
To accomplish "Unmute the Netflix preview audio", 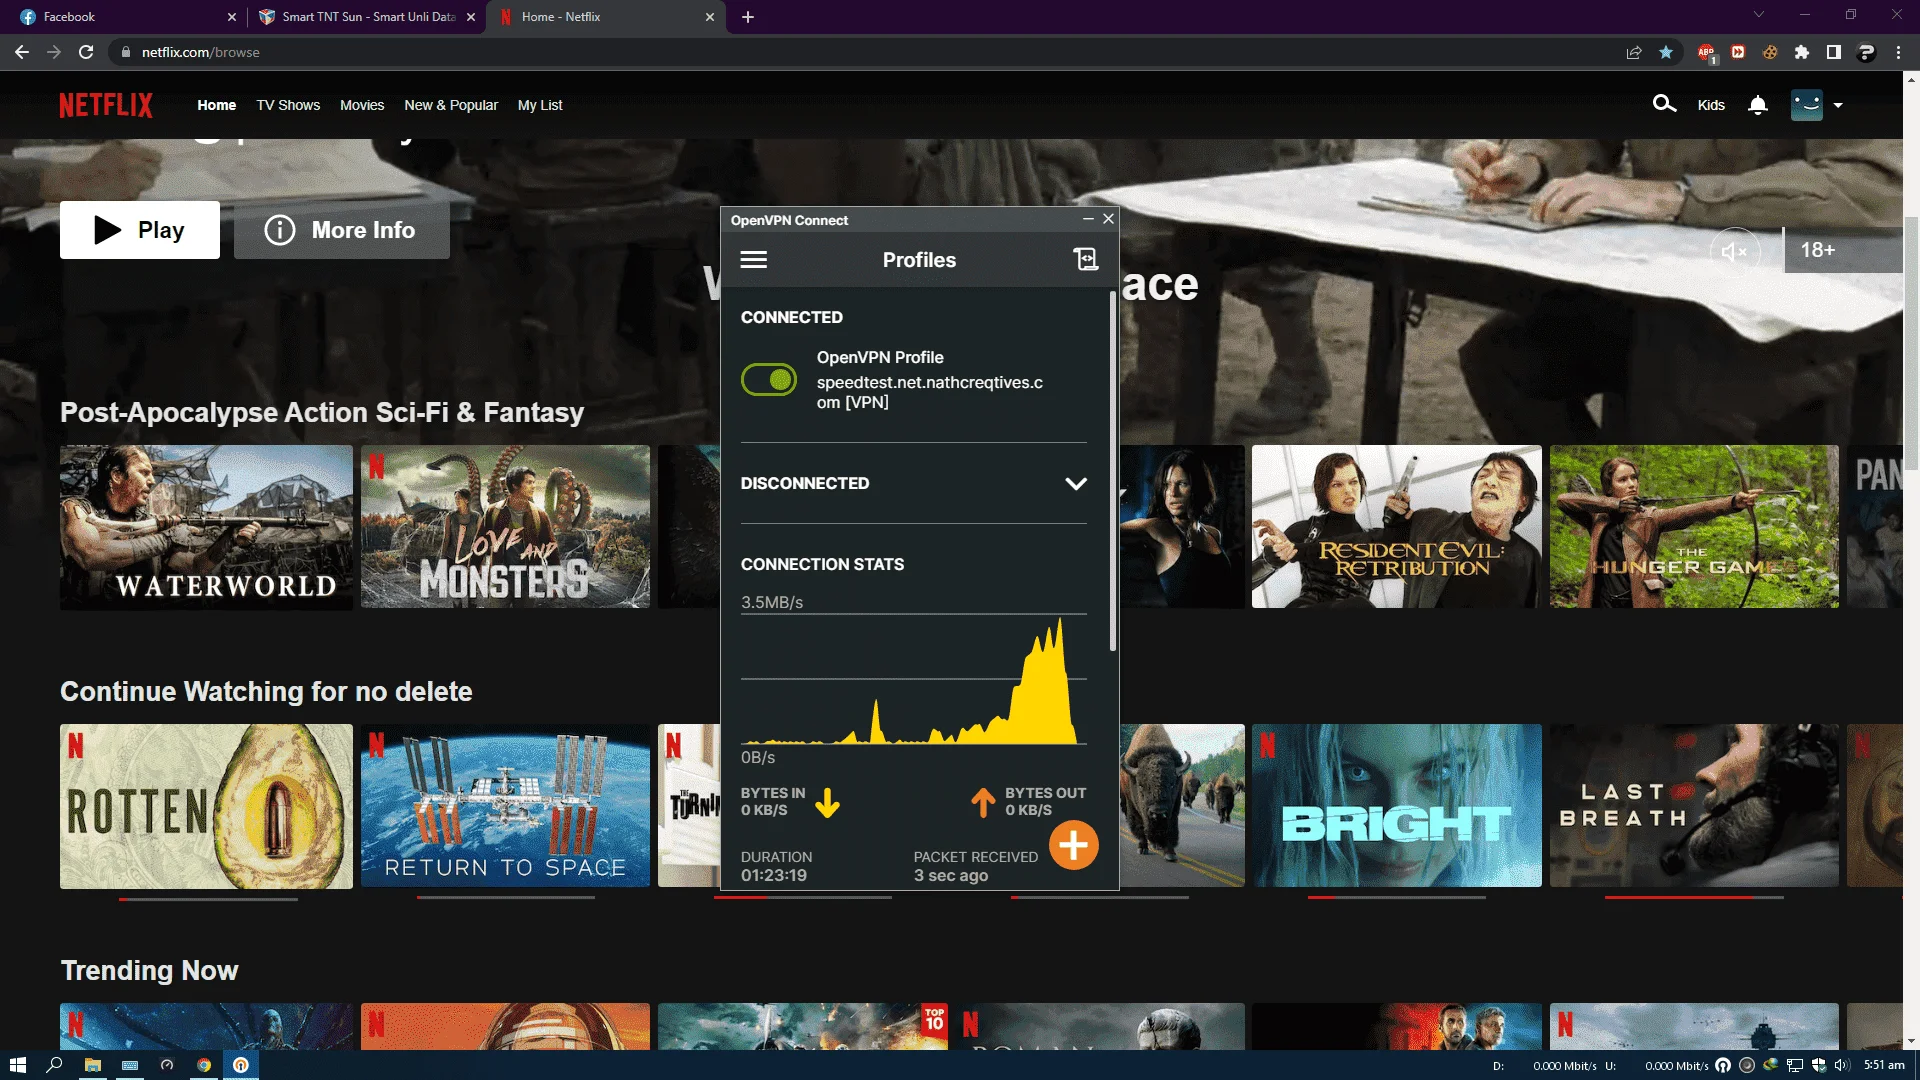I will (1734, 251).
